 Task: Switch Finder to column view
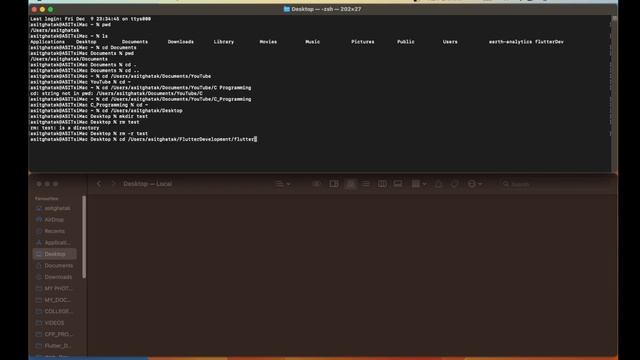pos(382,184)
